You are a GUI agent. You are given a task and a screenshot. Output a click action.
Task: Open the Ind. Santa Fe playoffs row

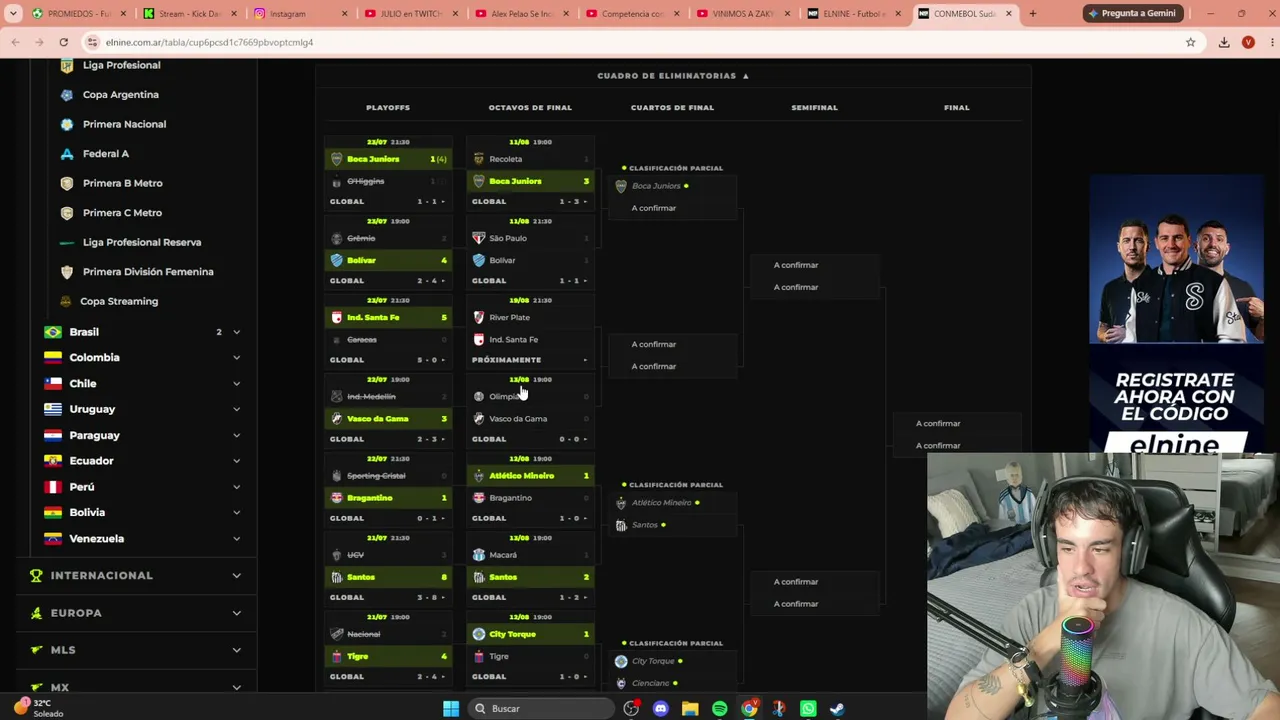pos(388,317)
